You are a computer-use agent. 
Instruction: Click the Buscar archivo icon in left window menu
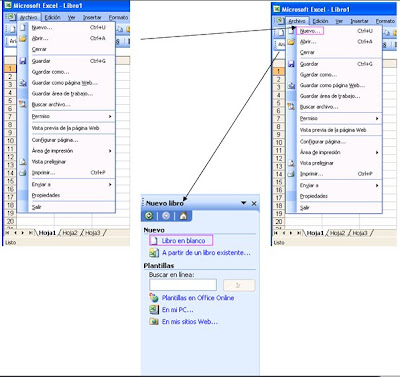point(23,104)
